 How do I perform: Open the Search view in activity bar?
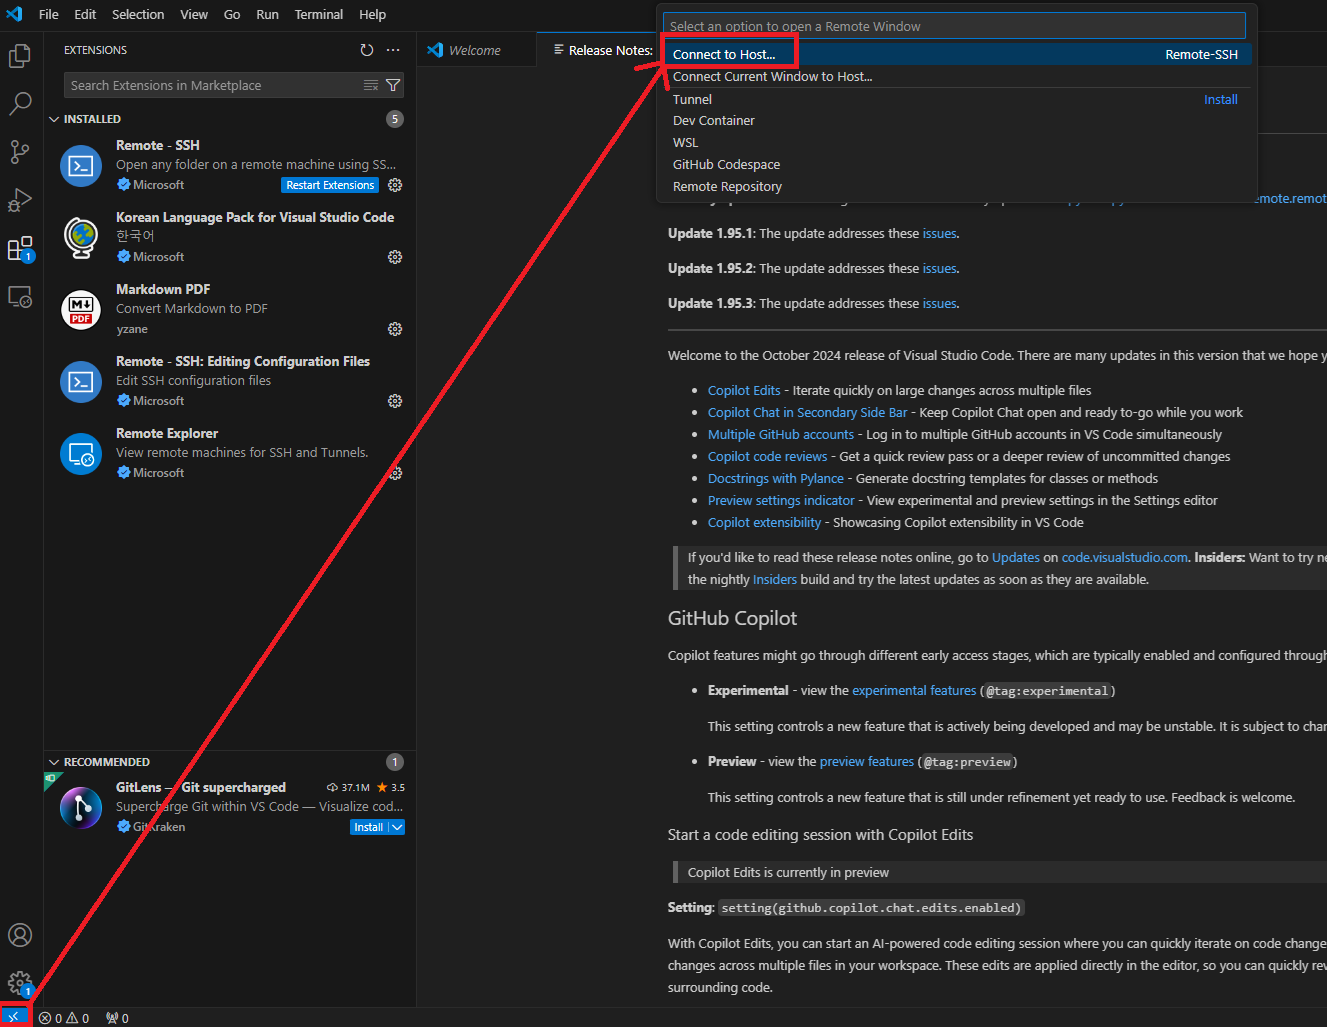[x=20, y=103]
